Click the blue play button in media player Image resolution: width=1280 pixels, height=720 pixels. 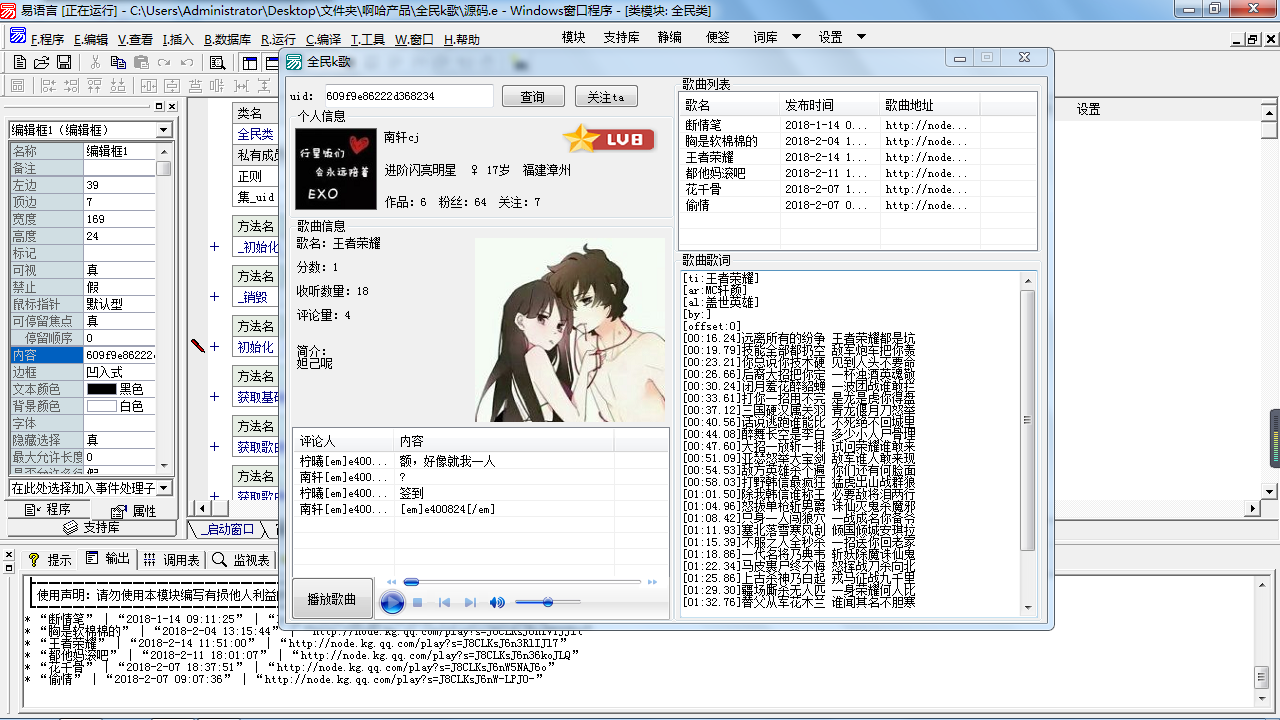[392, 602]
